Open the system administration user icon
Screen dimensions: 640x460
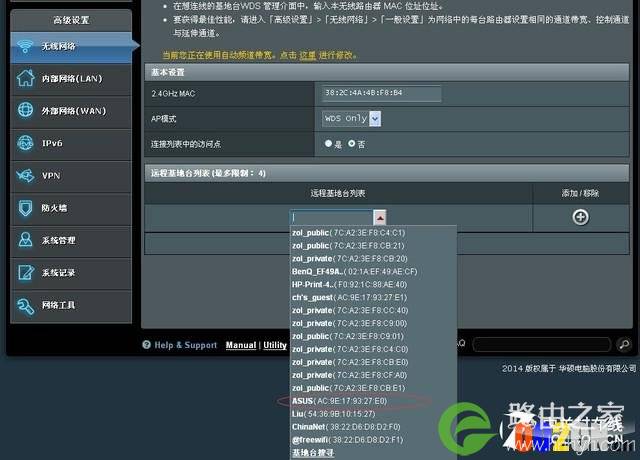coord(25,240)
